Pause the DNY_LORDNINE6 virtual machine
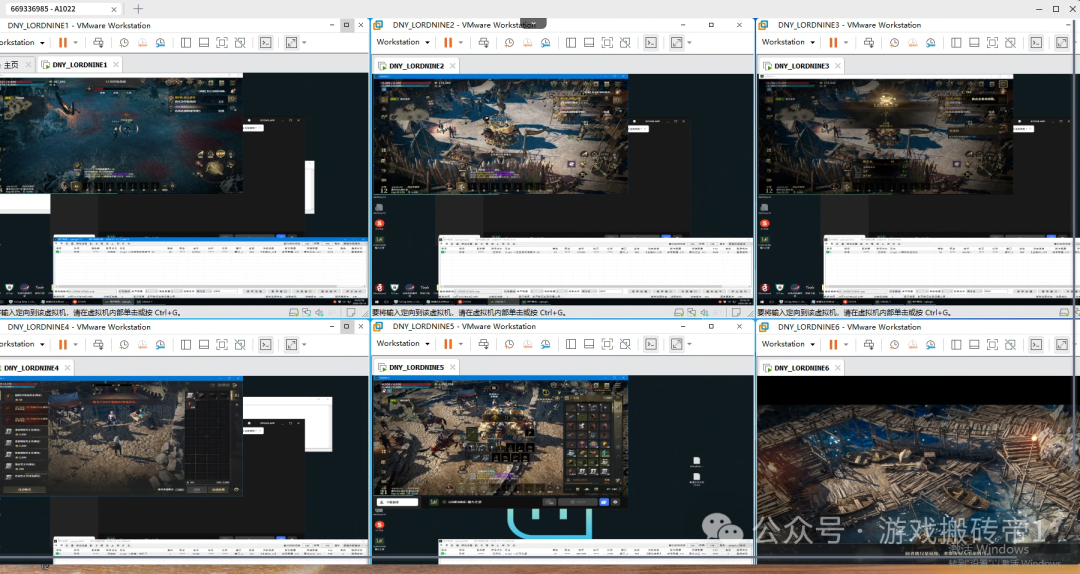 click(x=833, y=345)
